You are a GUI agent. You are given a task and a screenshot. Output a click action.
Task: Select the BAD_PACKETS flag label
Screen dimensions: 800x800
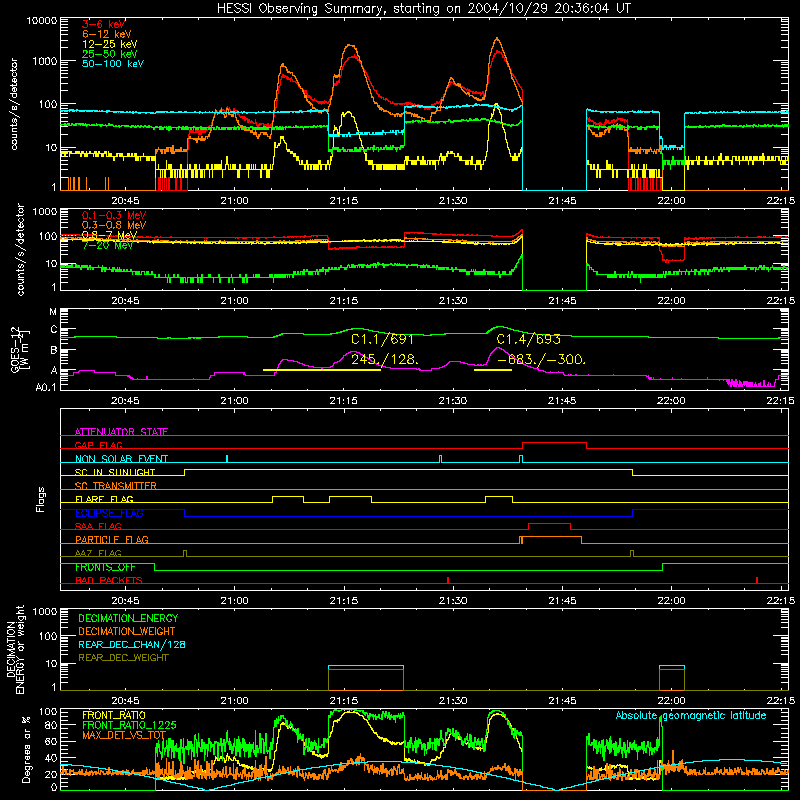(x=109, y=580)
